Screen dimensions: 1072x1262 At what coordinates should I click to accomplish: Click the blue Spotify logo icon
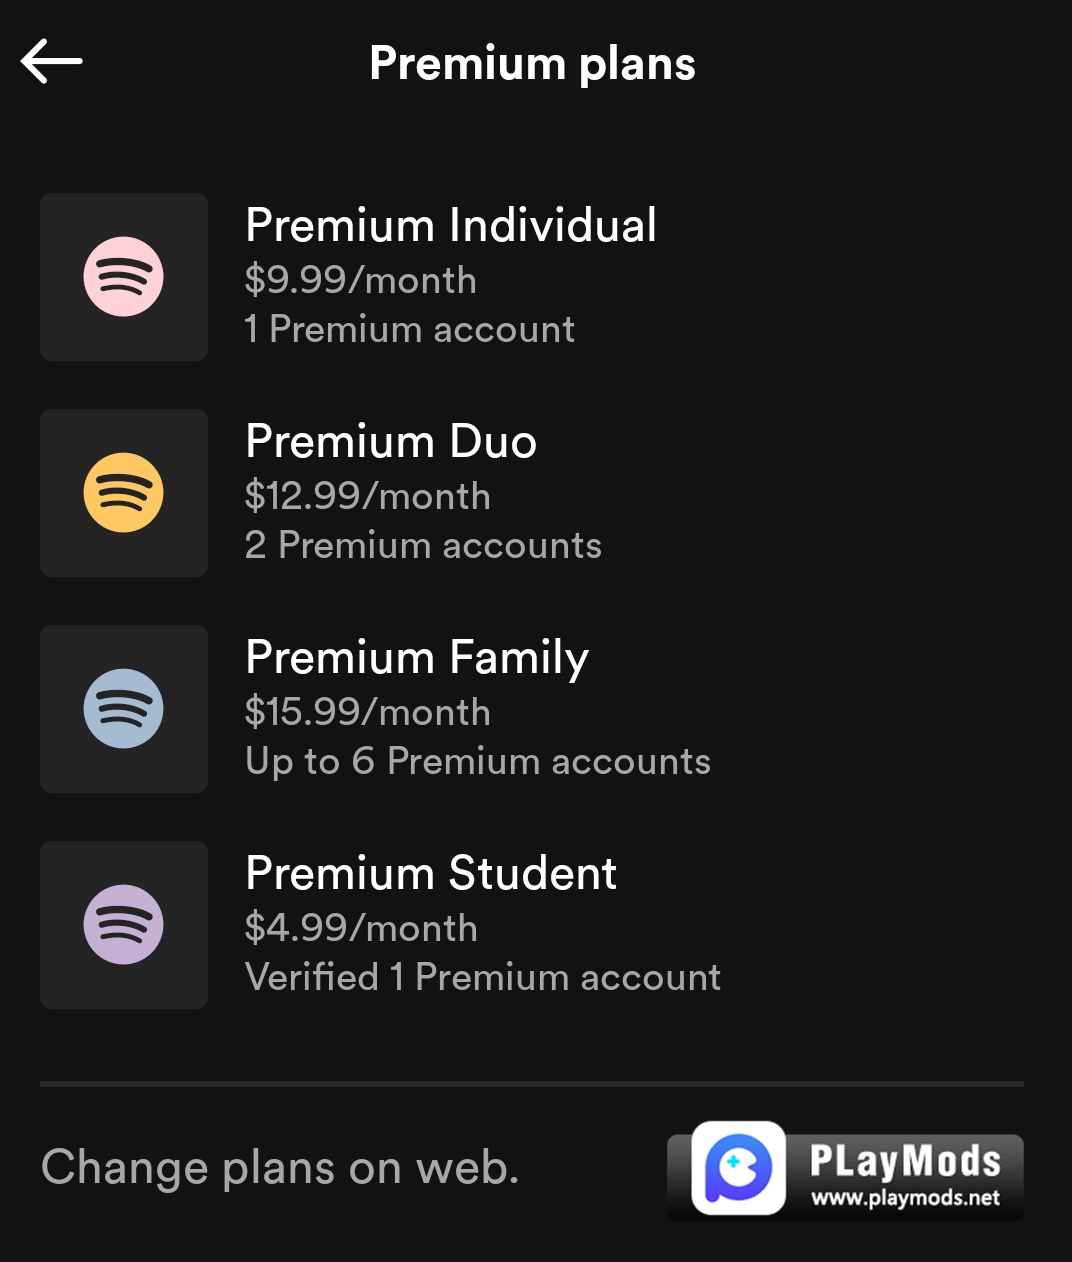[x=123, y=709]
